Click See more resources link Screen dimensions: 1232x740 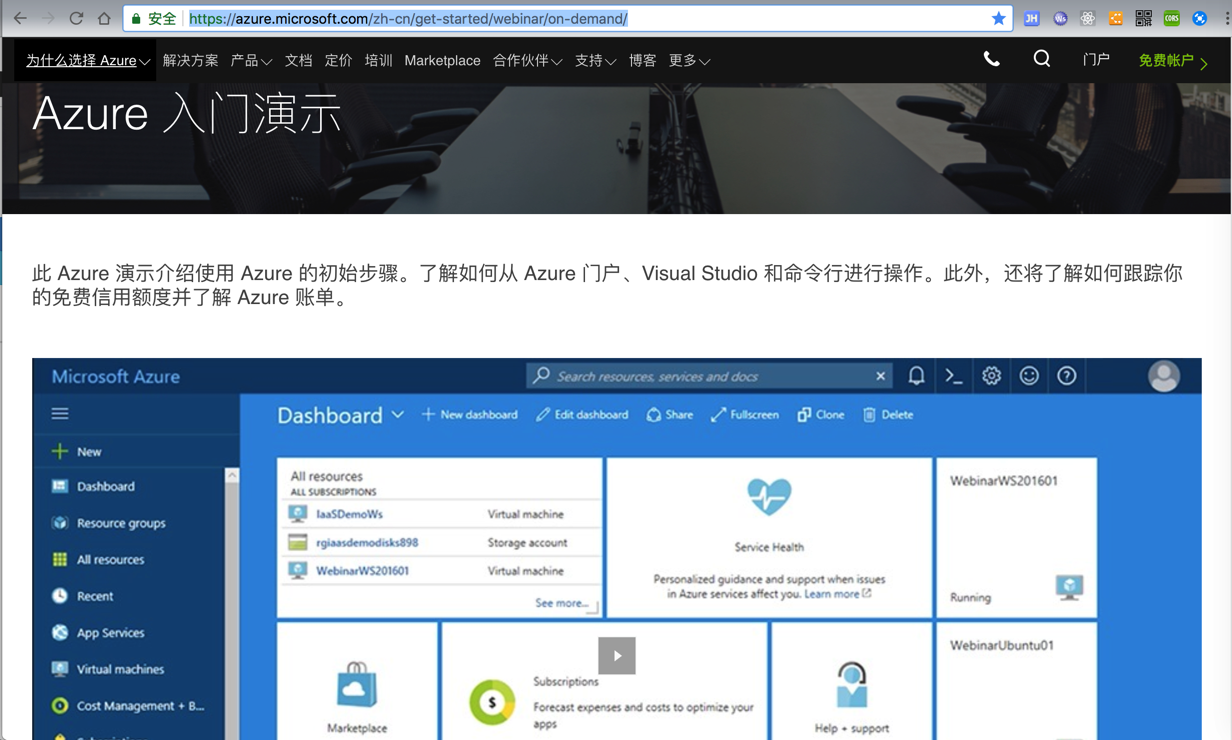tap(561, 603)
